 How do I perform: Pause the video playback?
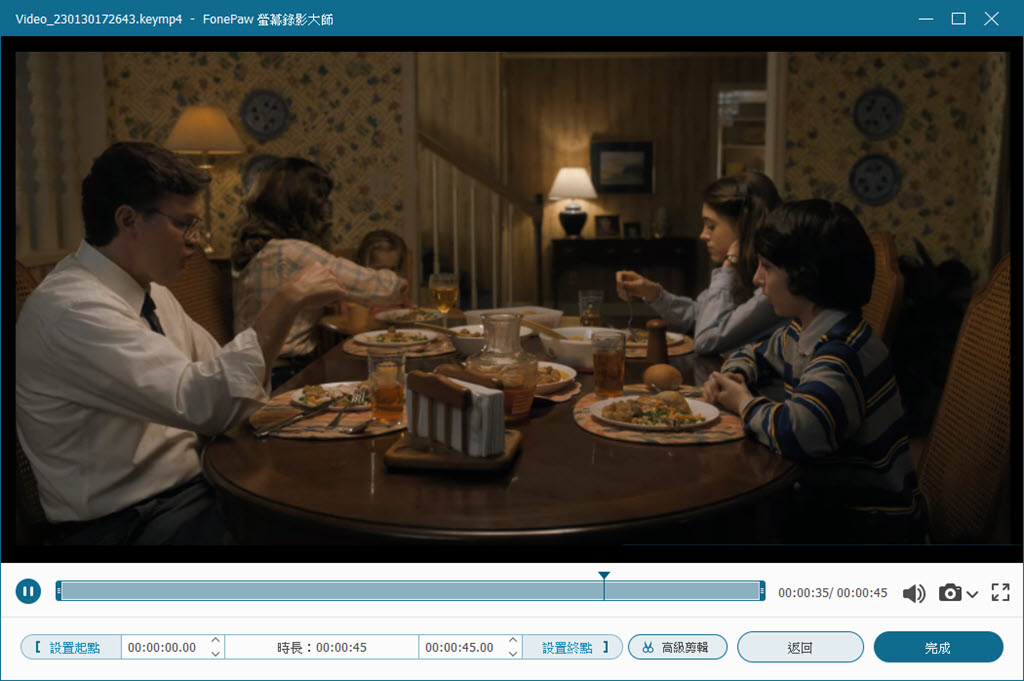(28, 592)
